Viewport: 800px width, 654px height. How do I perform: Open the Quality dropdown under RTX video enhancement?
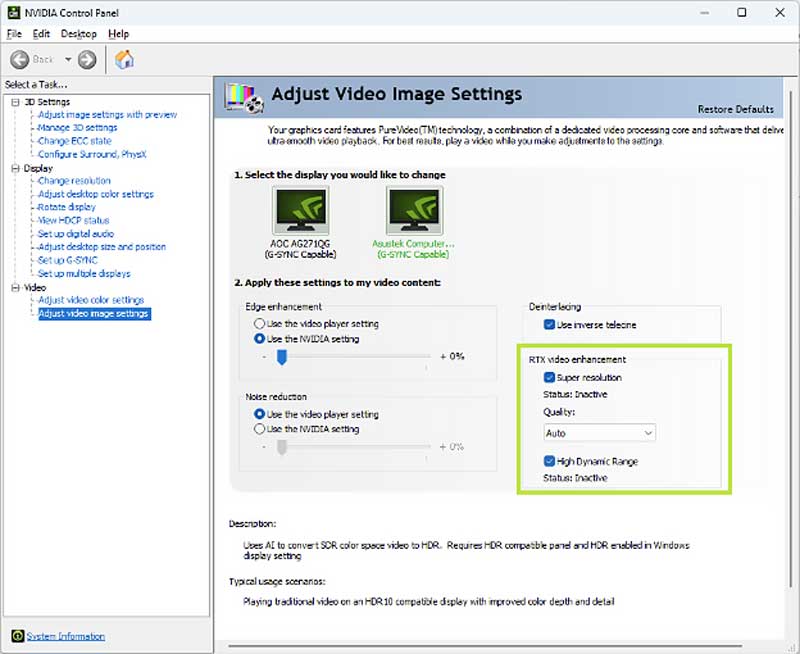click(598, 432)
